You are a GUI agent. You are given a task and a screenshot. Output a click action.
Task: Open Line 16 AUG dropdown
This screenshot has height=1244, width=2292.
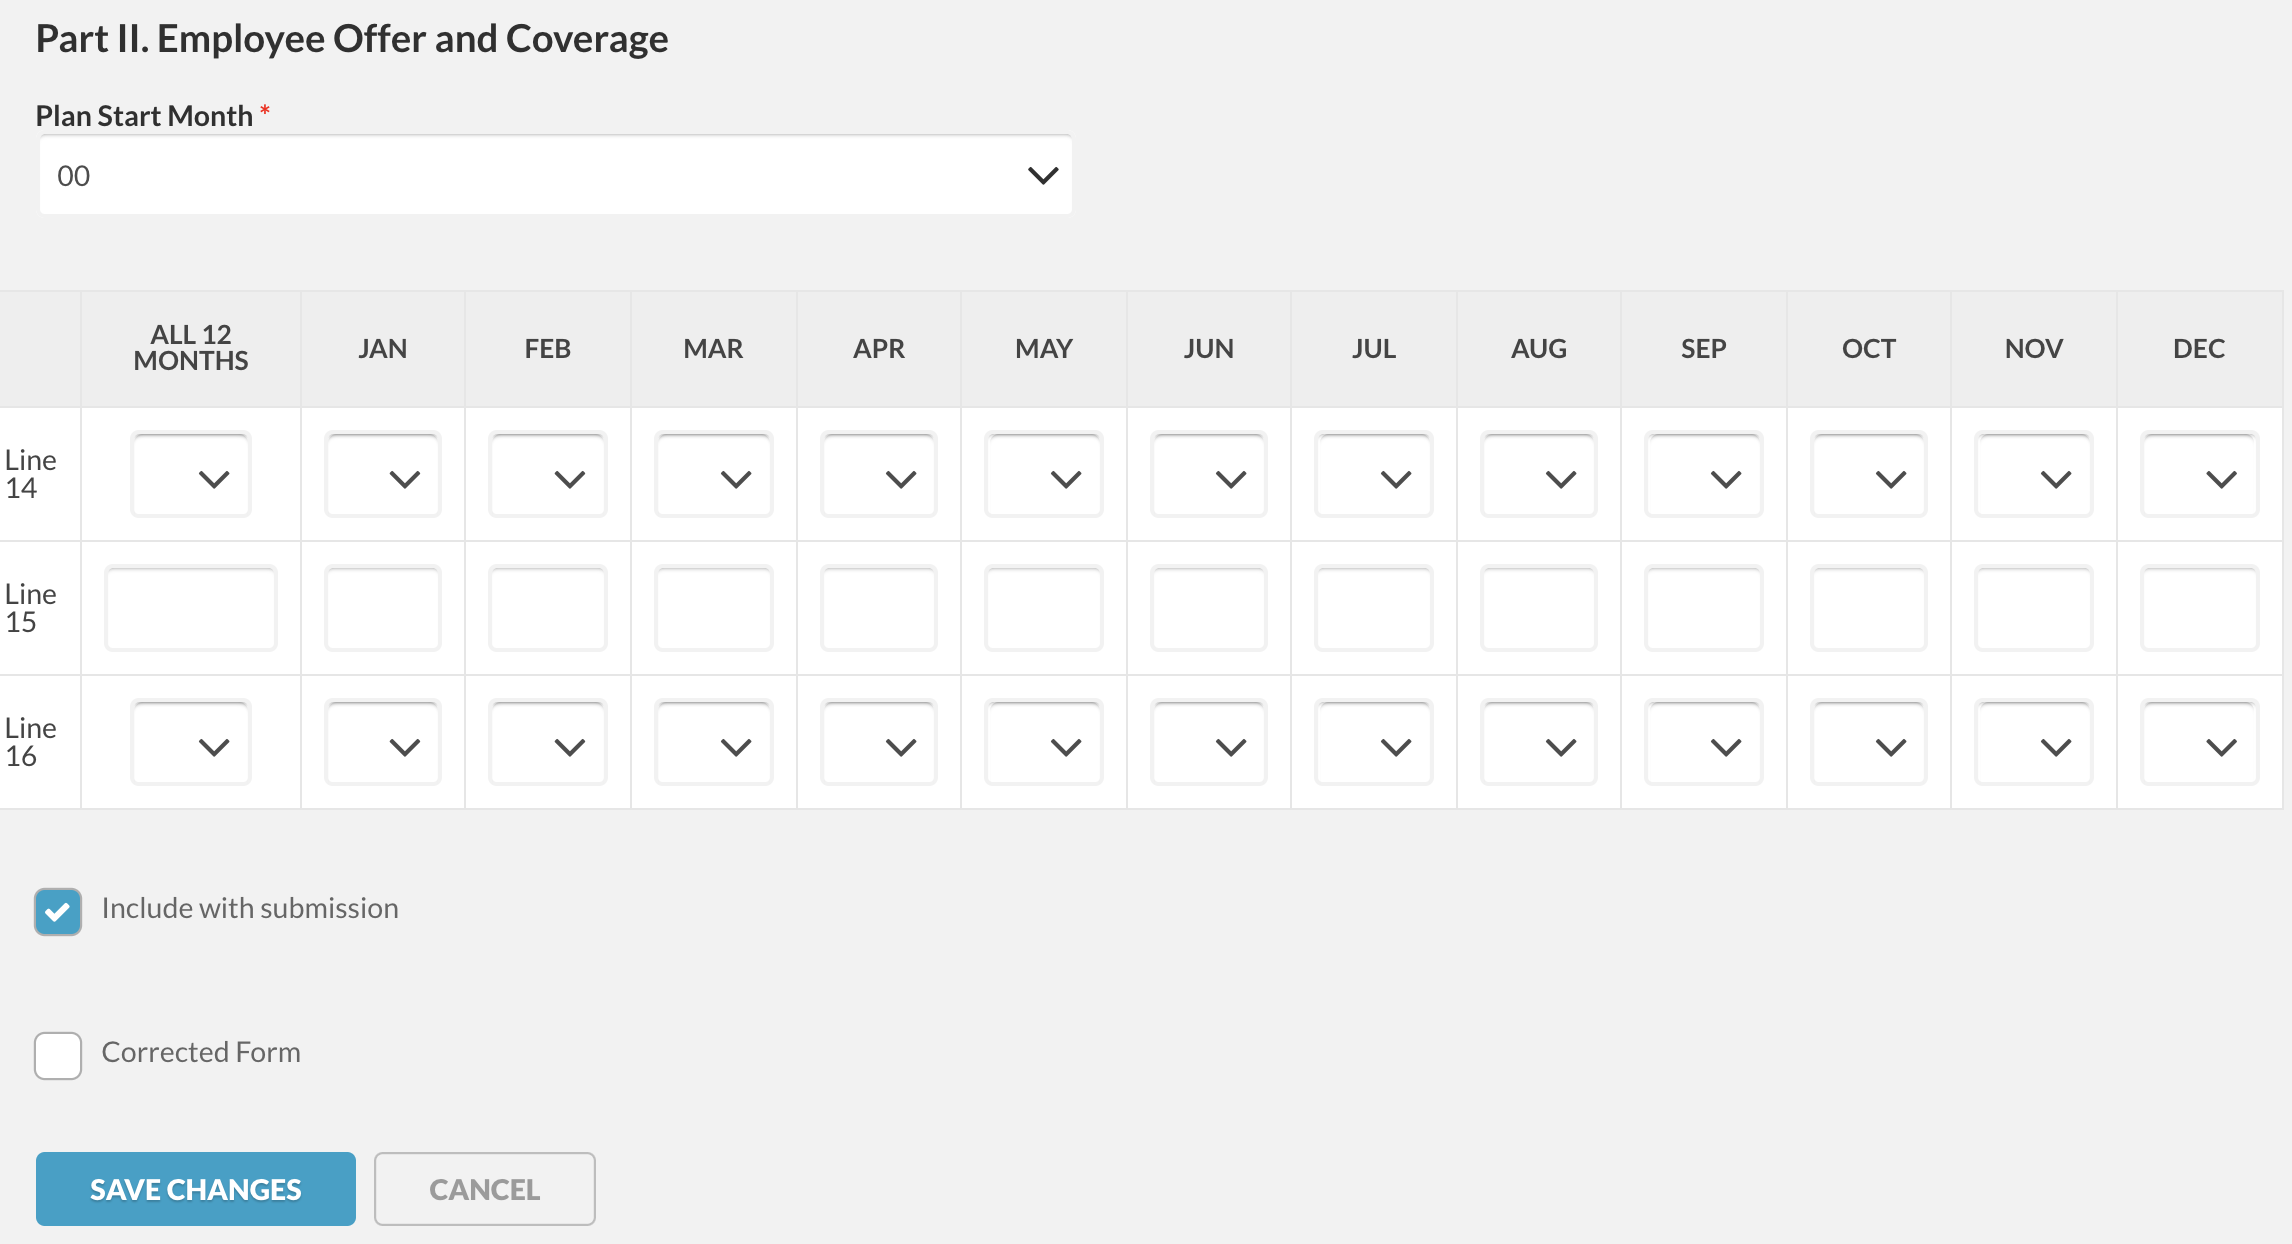pos(1538,742)
